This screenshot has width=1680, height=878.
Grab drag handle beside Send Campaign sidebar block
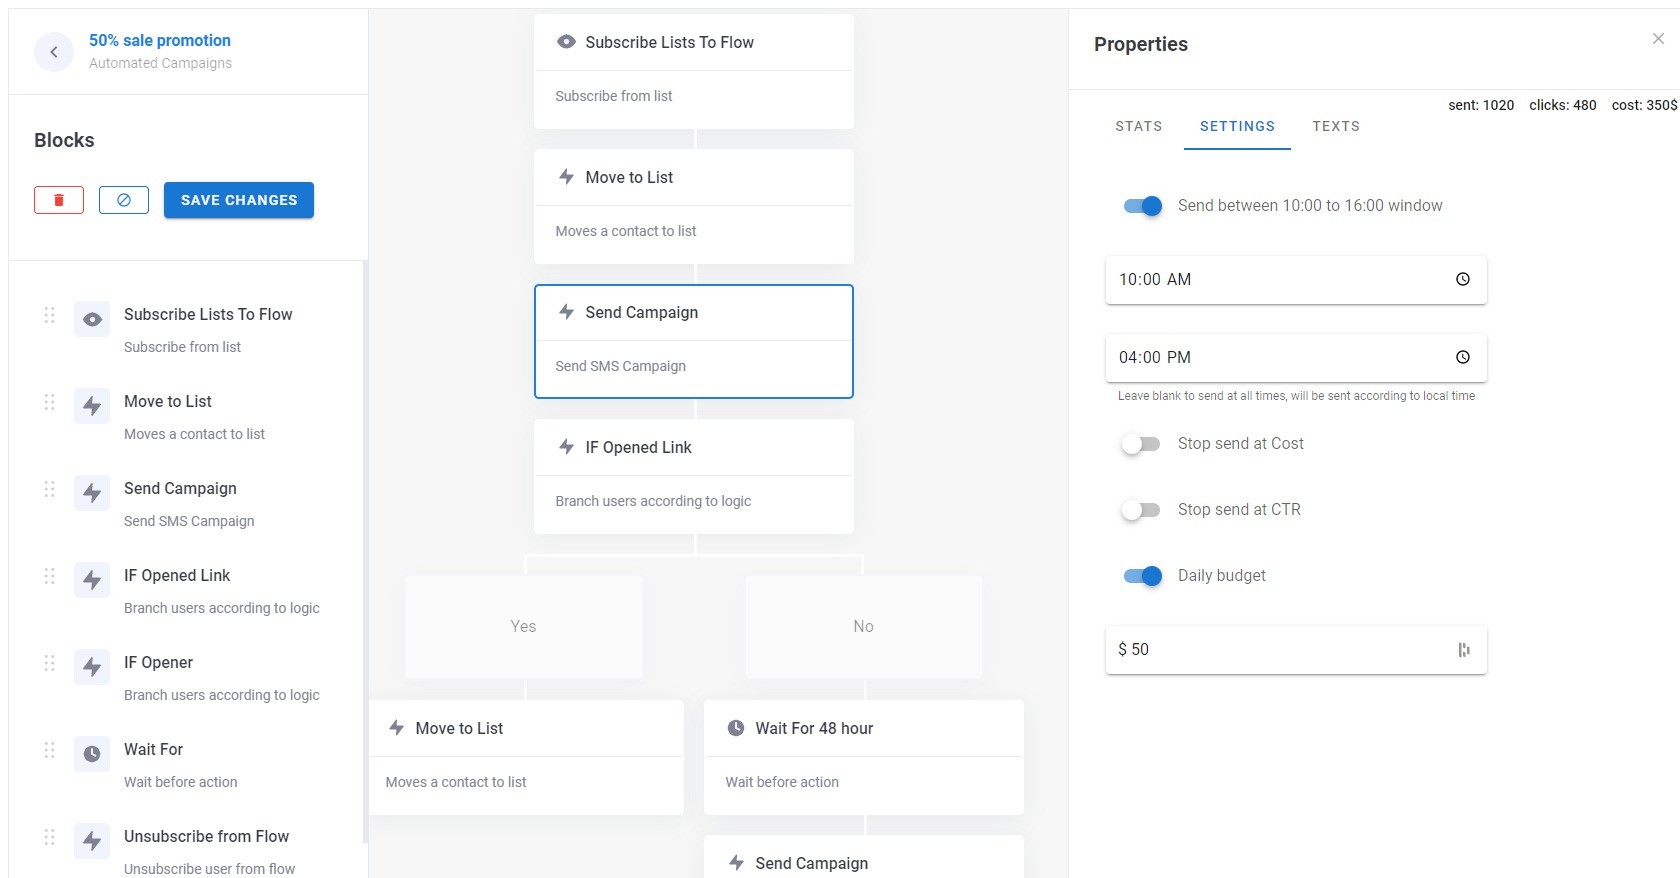point(49,489)
